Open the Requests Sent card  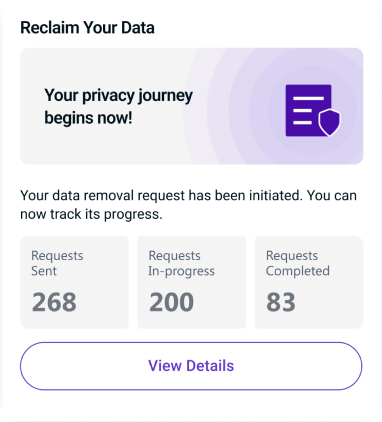click(x=74, y=282)
